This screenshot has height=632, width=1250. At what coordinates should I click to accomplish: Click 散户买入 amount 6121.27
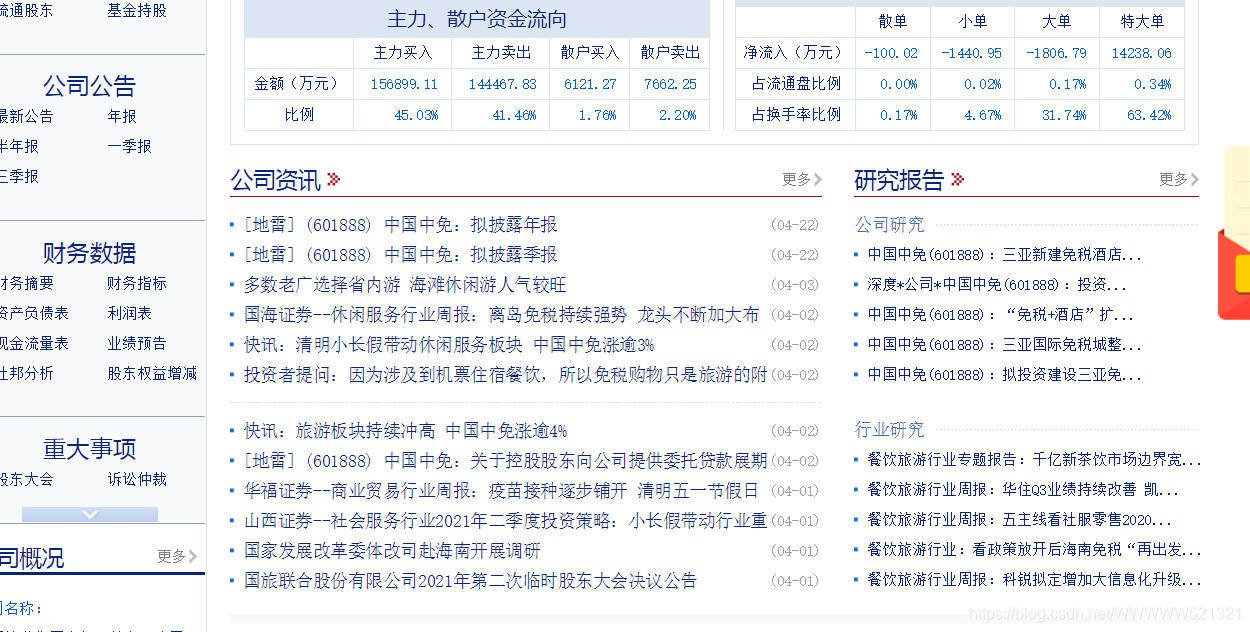(x=590, y=85)
